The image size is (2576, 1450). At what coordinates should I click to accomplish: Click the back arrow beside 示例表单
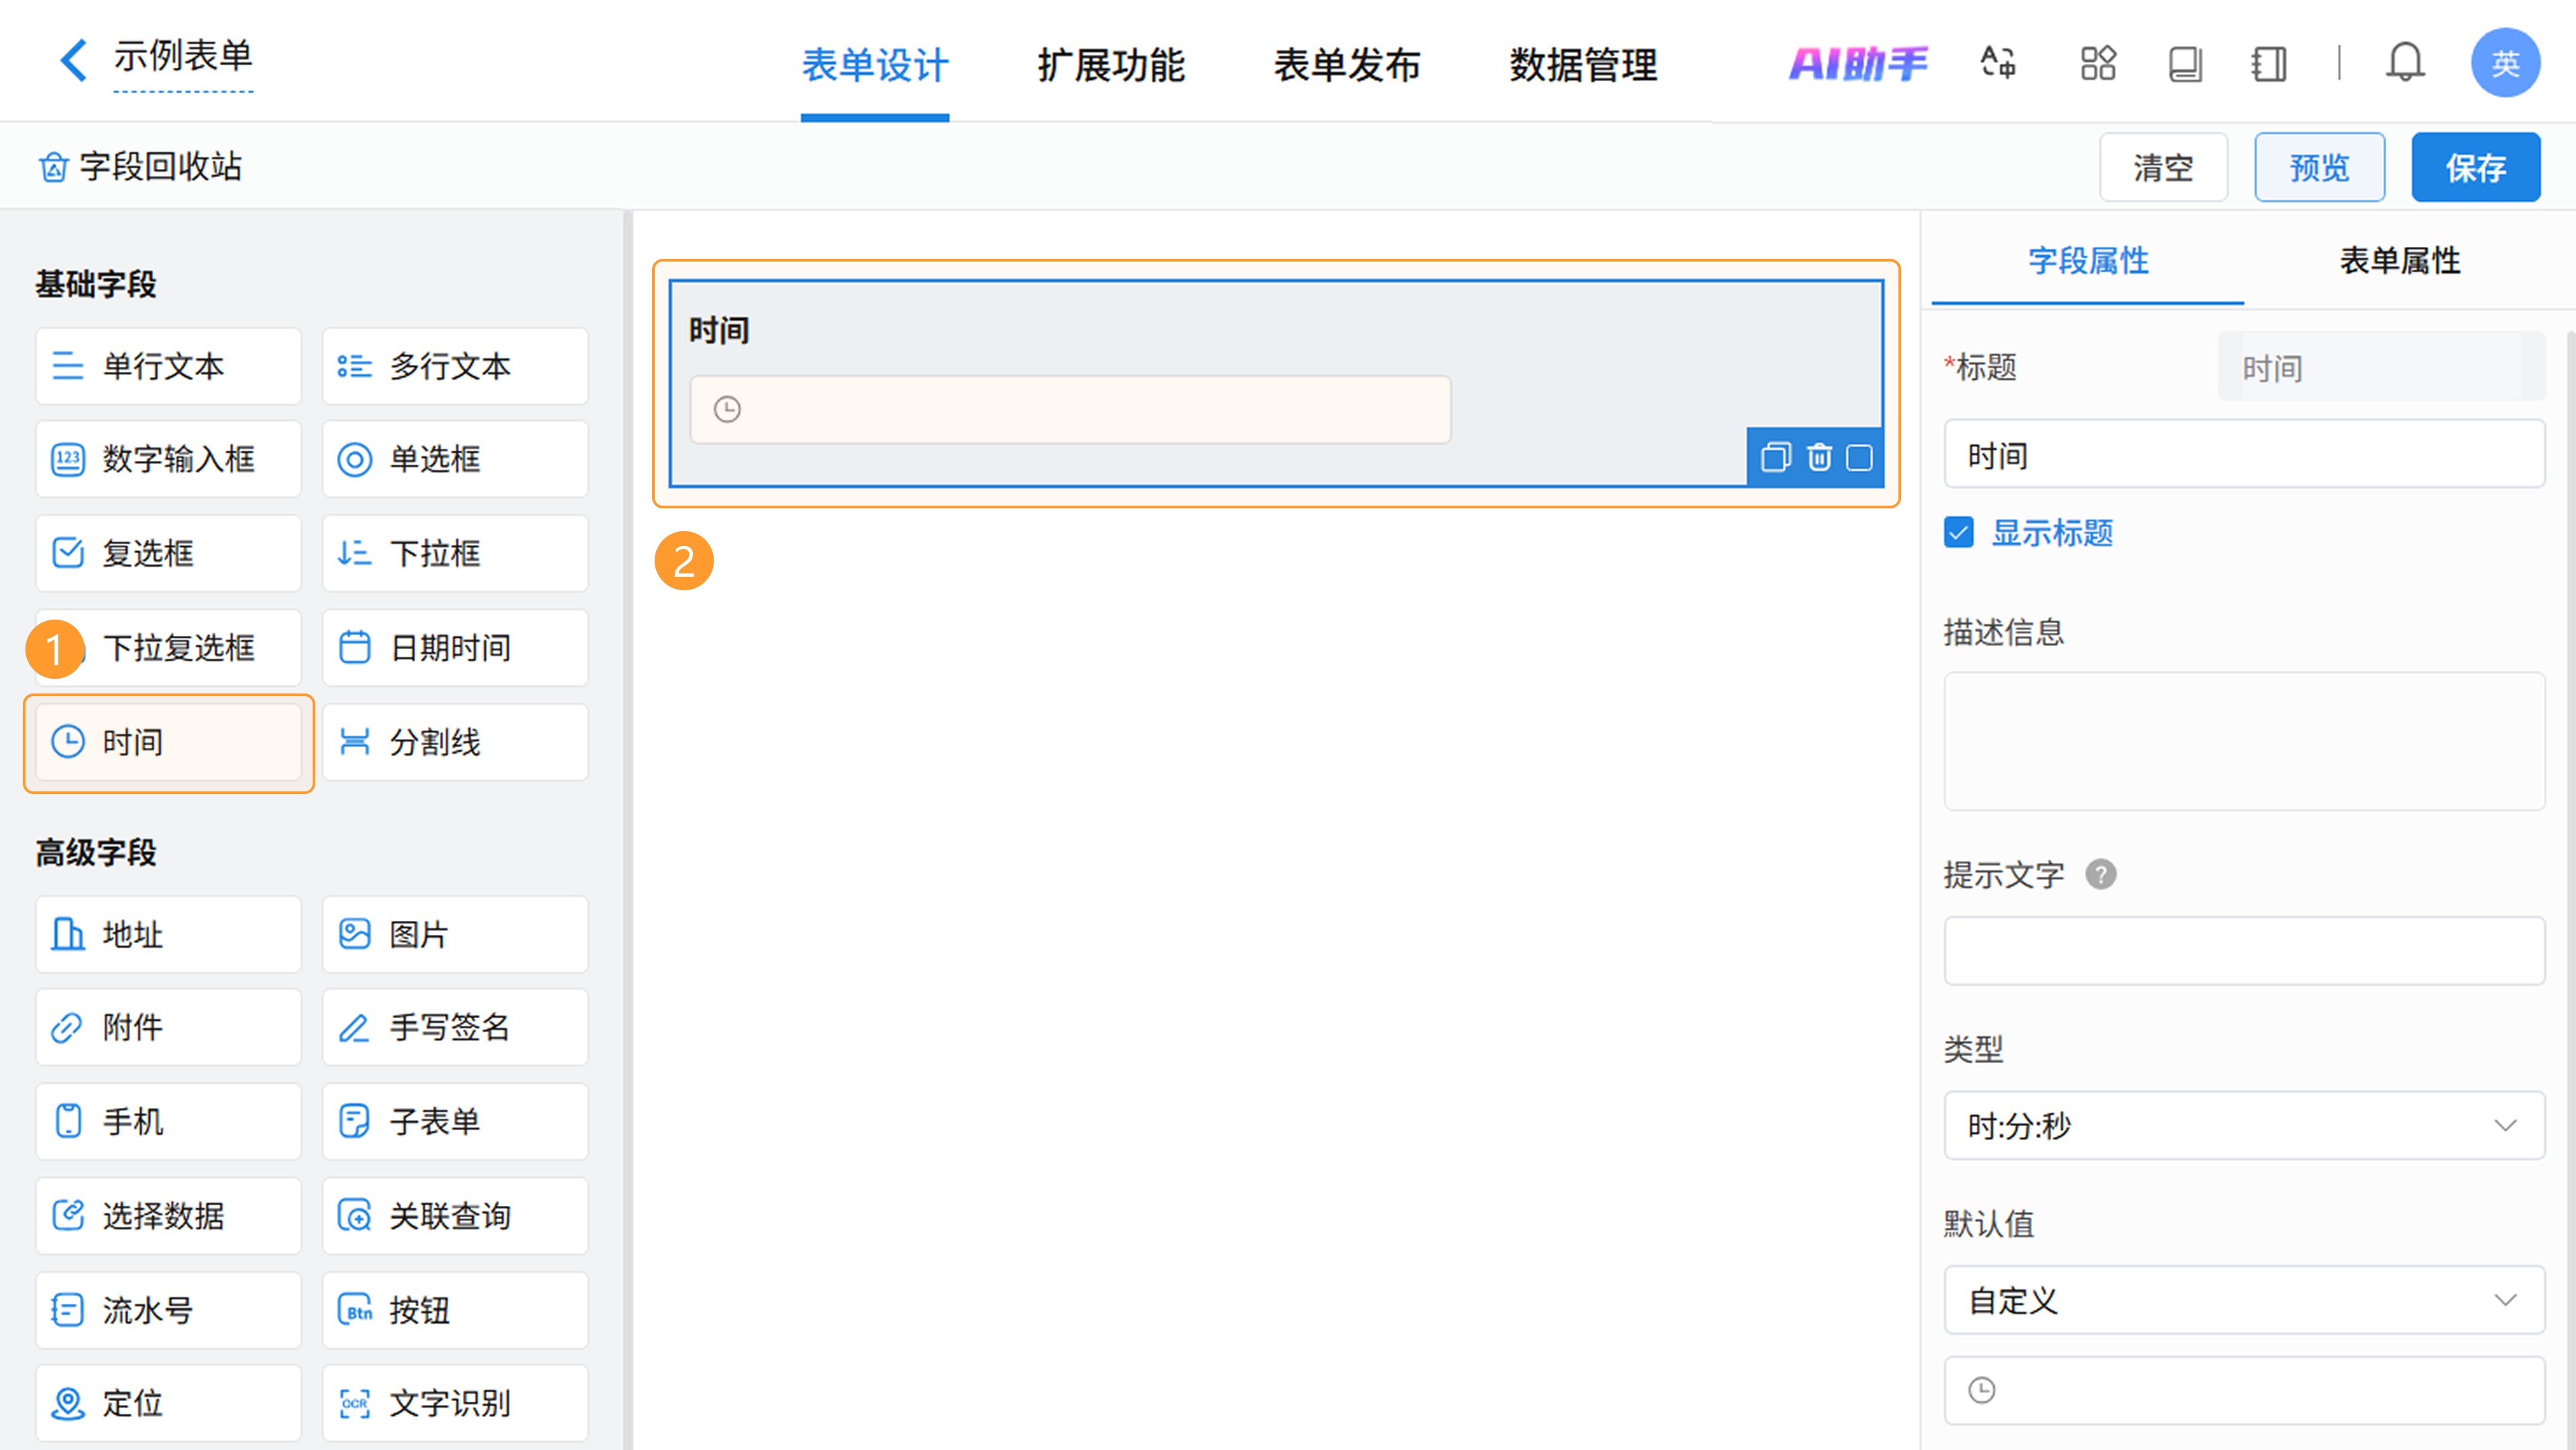[x=73, y=60]
